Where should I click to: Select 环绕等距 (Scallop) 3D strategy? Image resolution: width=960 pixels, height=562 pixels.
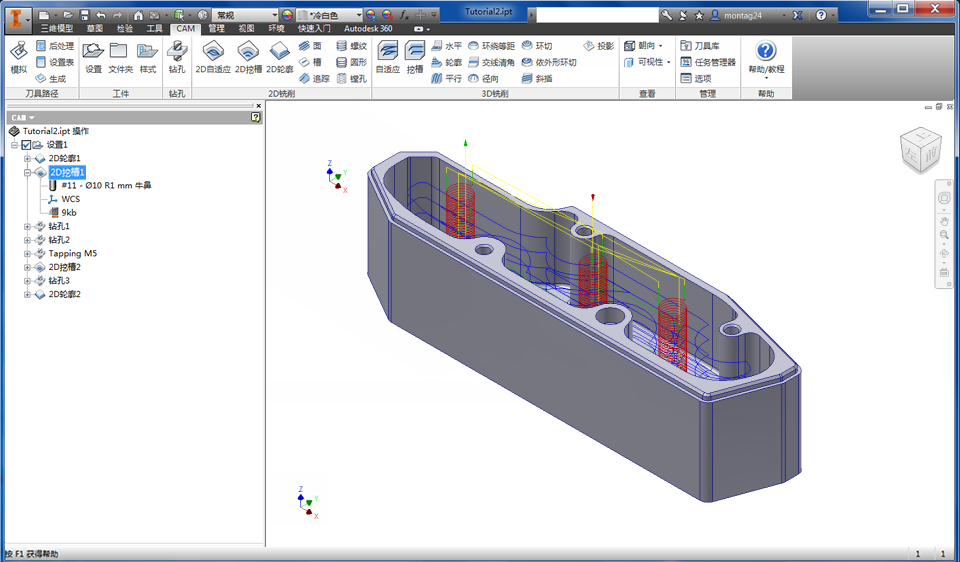pyautogui.click(x=492, y=46)
